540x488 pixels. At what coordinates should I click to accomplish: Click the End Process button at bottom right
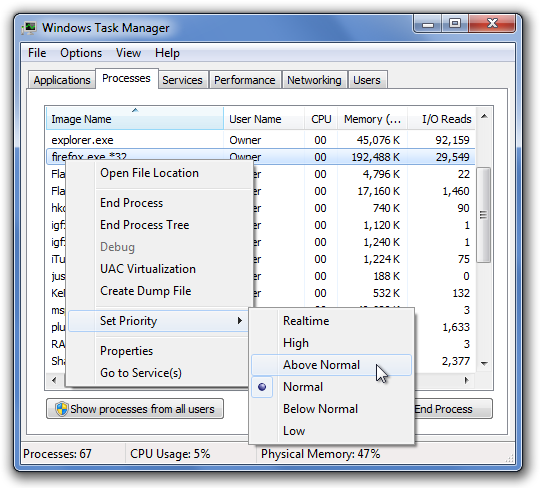[453, 409]
